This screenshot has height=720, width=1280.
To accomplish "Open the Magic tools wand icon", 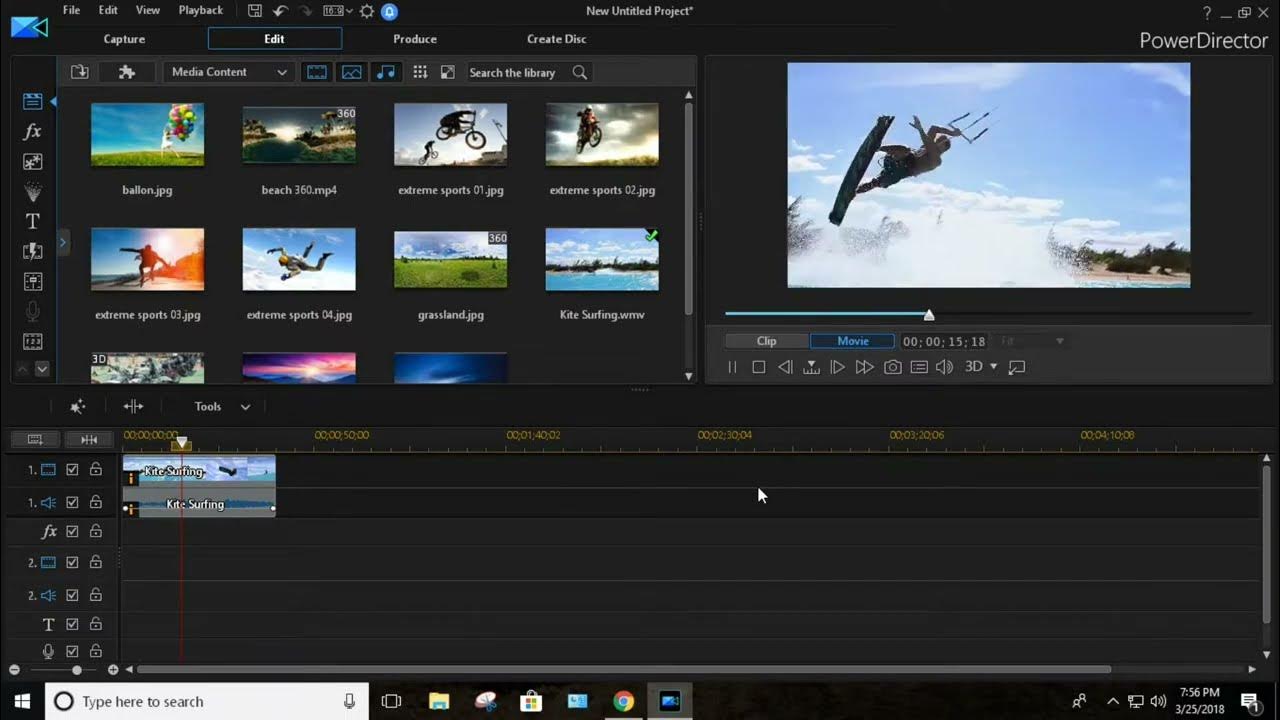I will pos(77,406).
